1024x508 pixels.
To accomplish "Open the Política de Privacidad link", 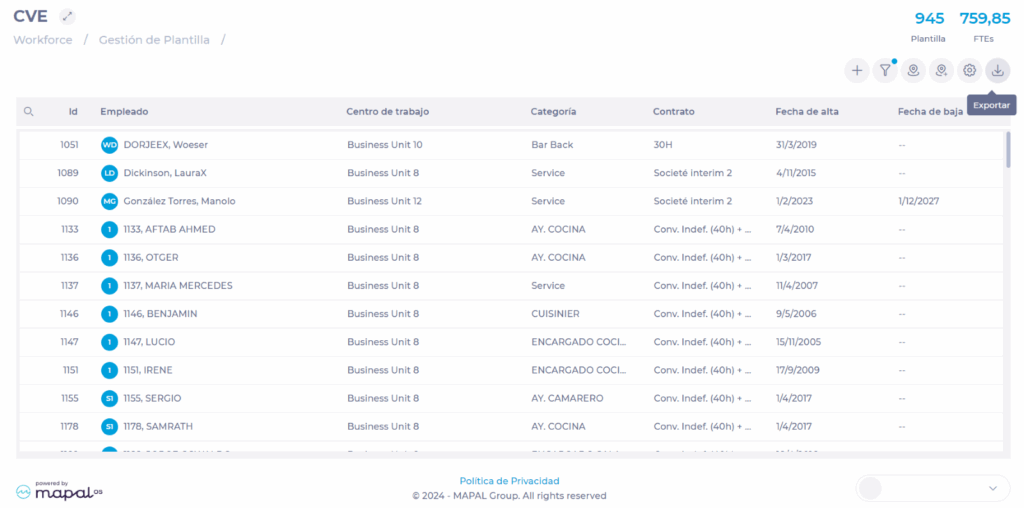I will pyautogui.click(x=509, y=481).
